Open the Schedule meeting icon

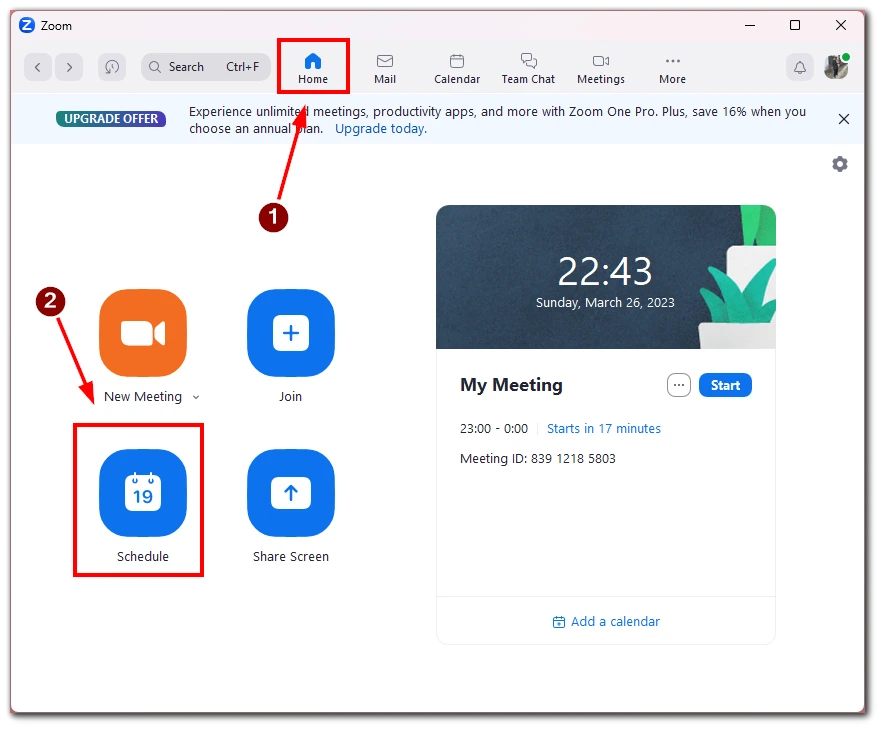[143, 493]
